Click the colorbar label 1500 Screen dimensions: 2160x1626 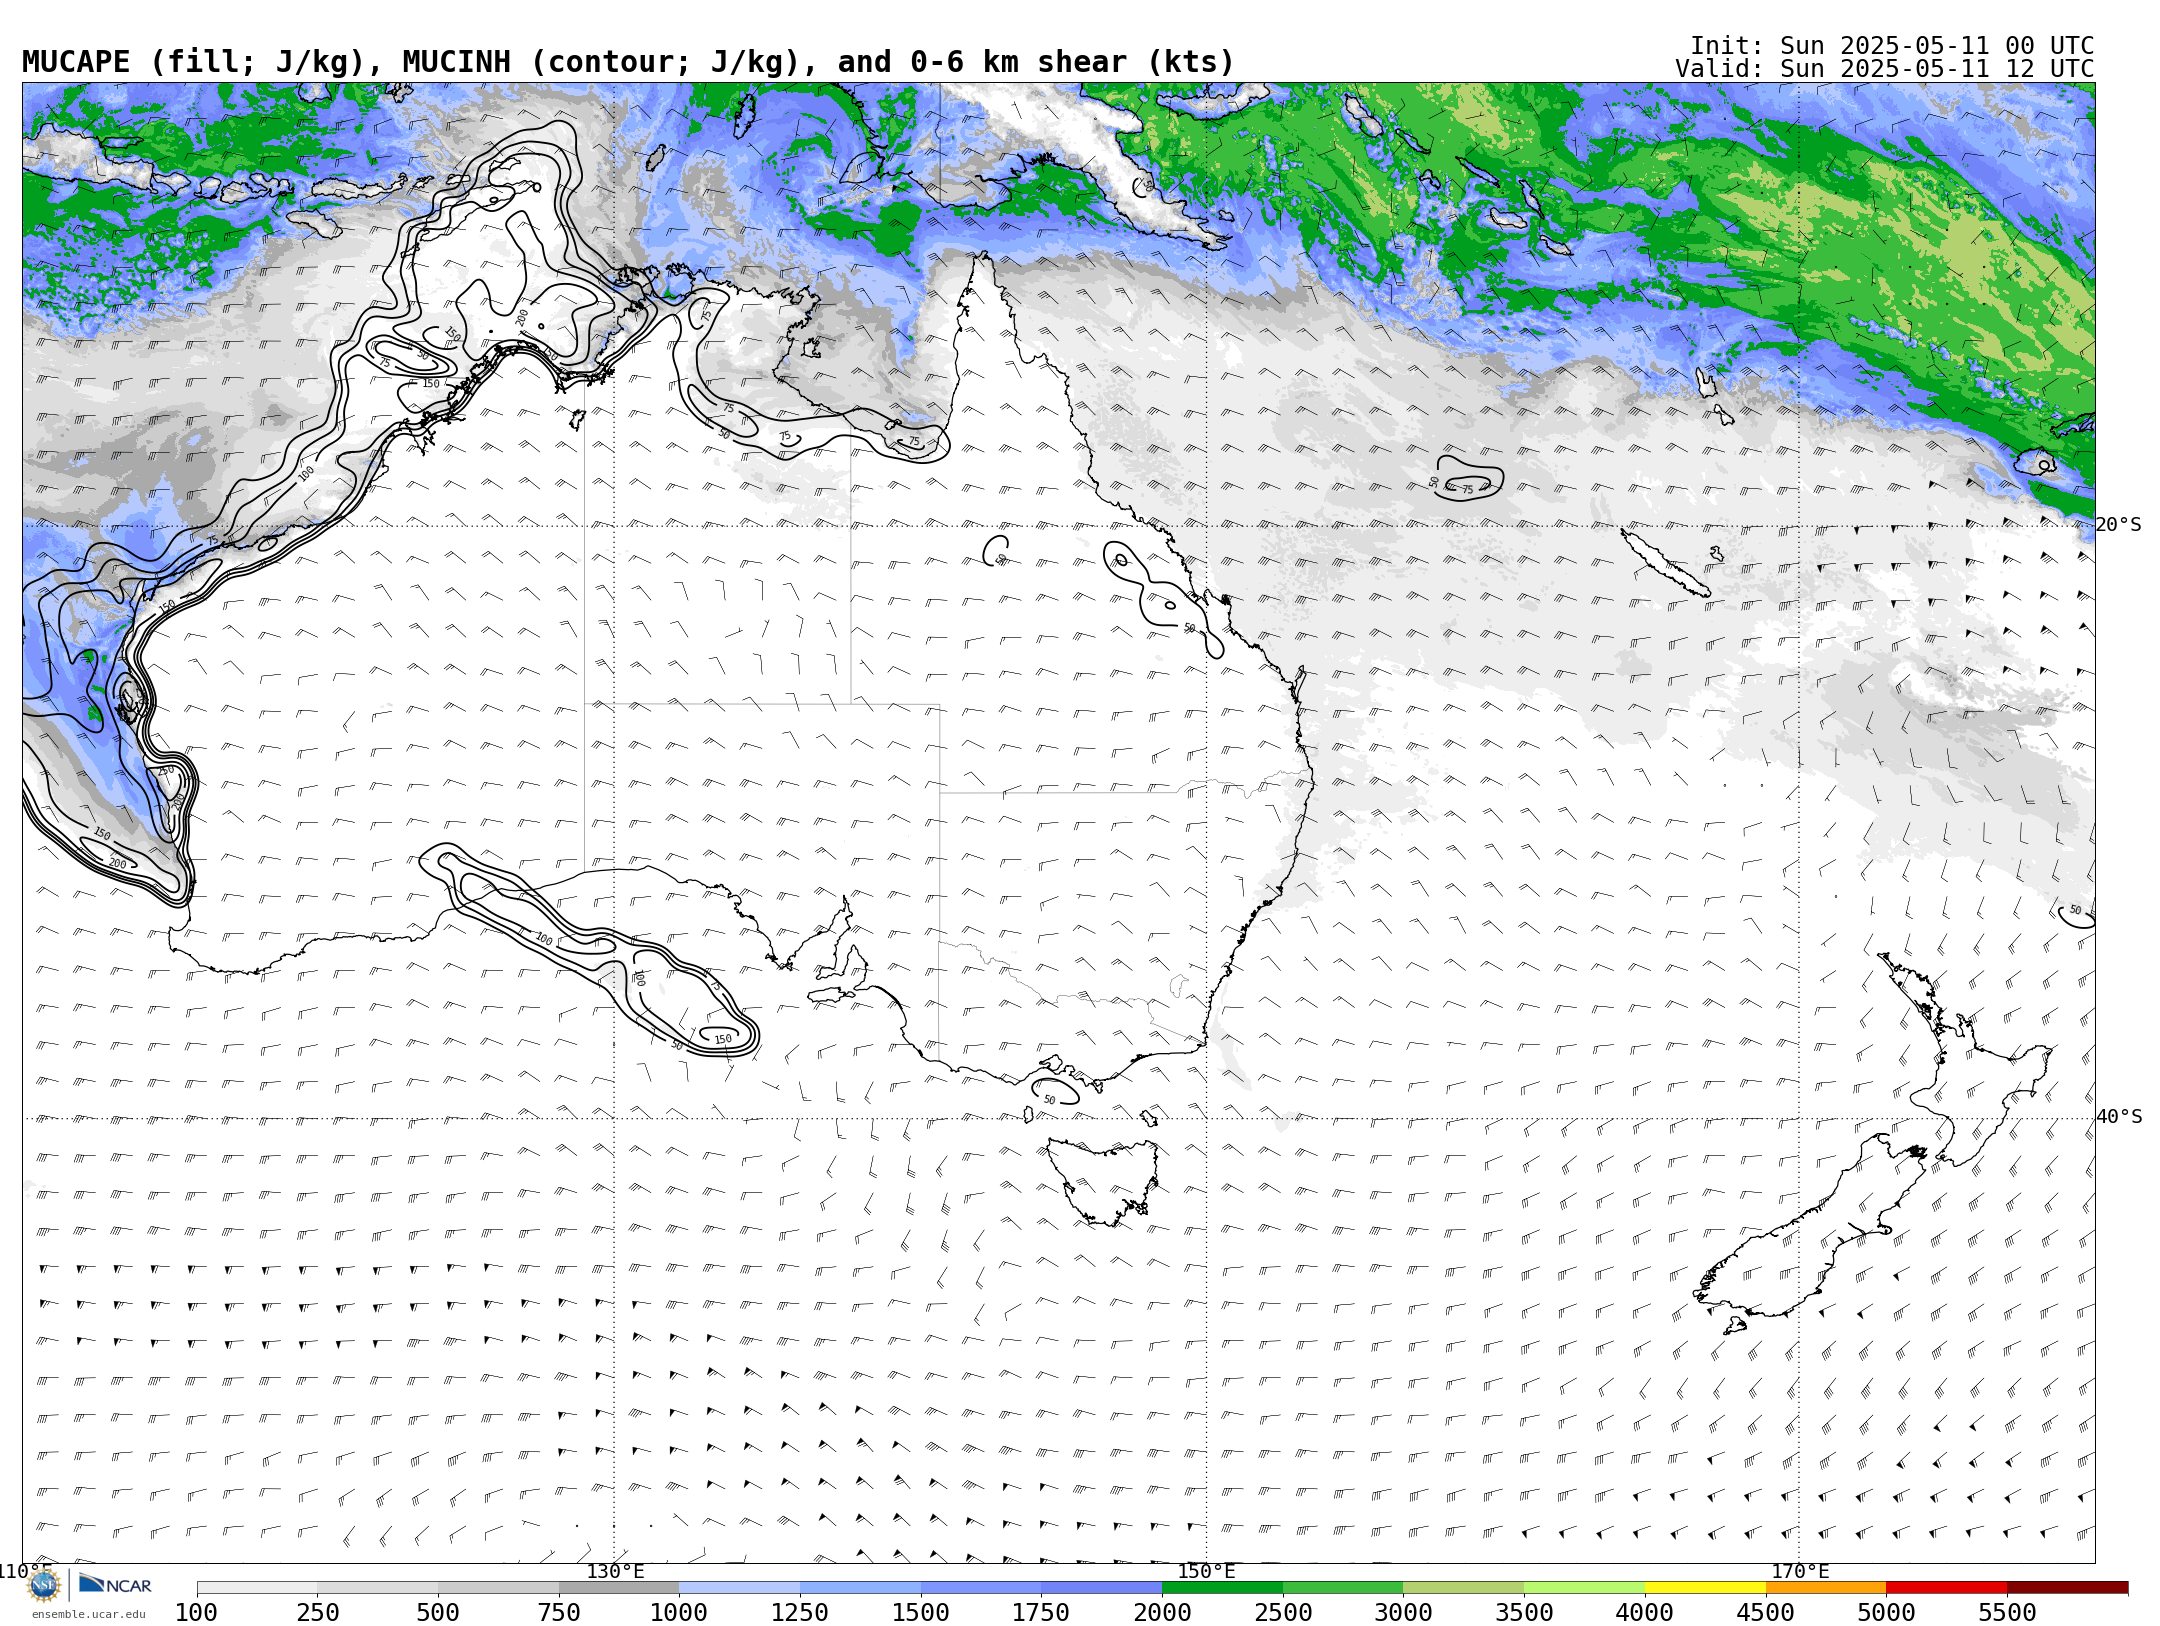coord(920,1613)
